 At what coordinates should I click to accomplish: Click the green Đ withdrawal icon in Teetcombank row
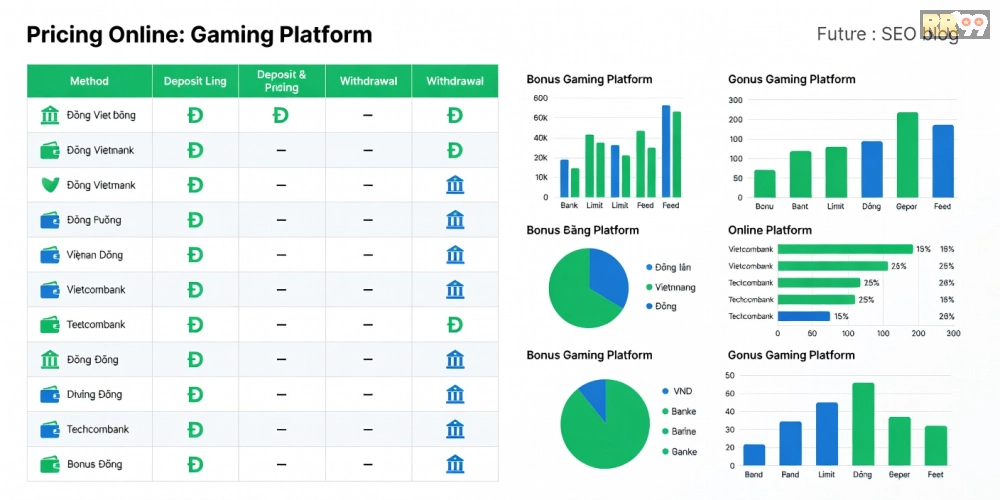455,325
